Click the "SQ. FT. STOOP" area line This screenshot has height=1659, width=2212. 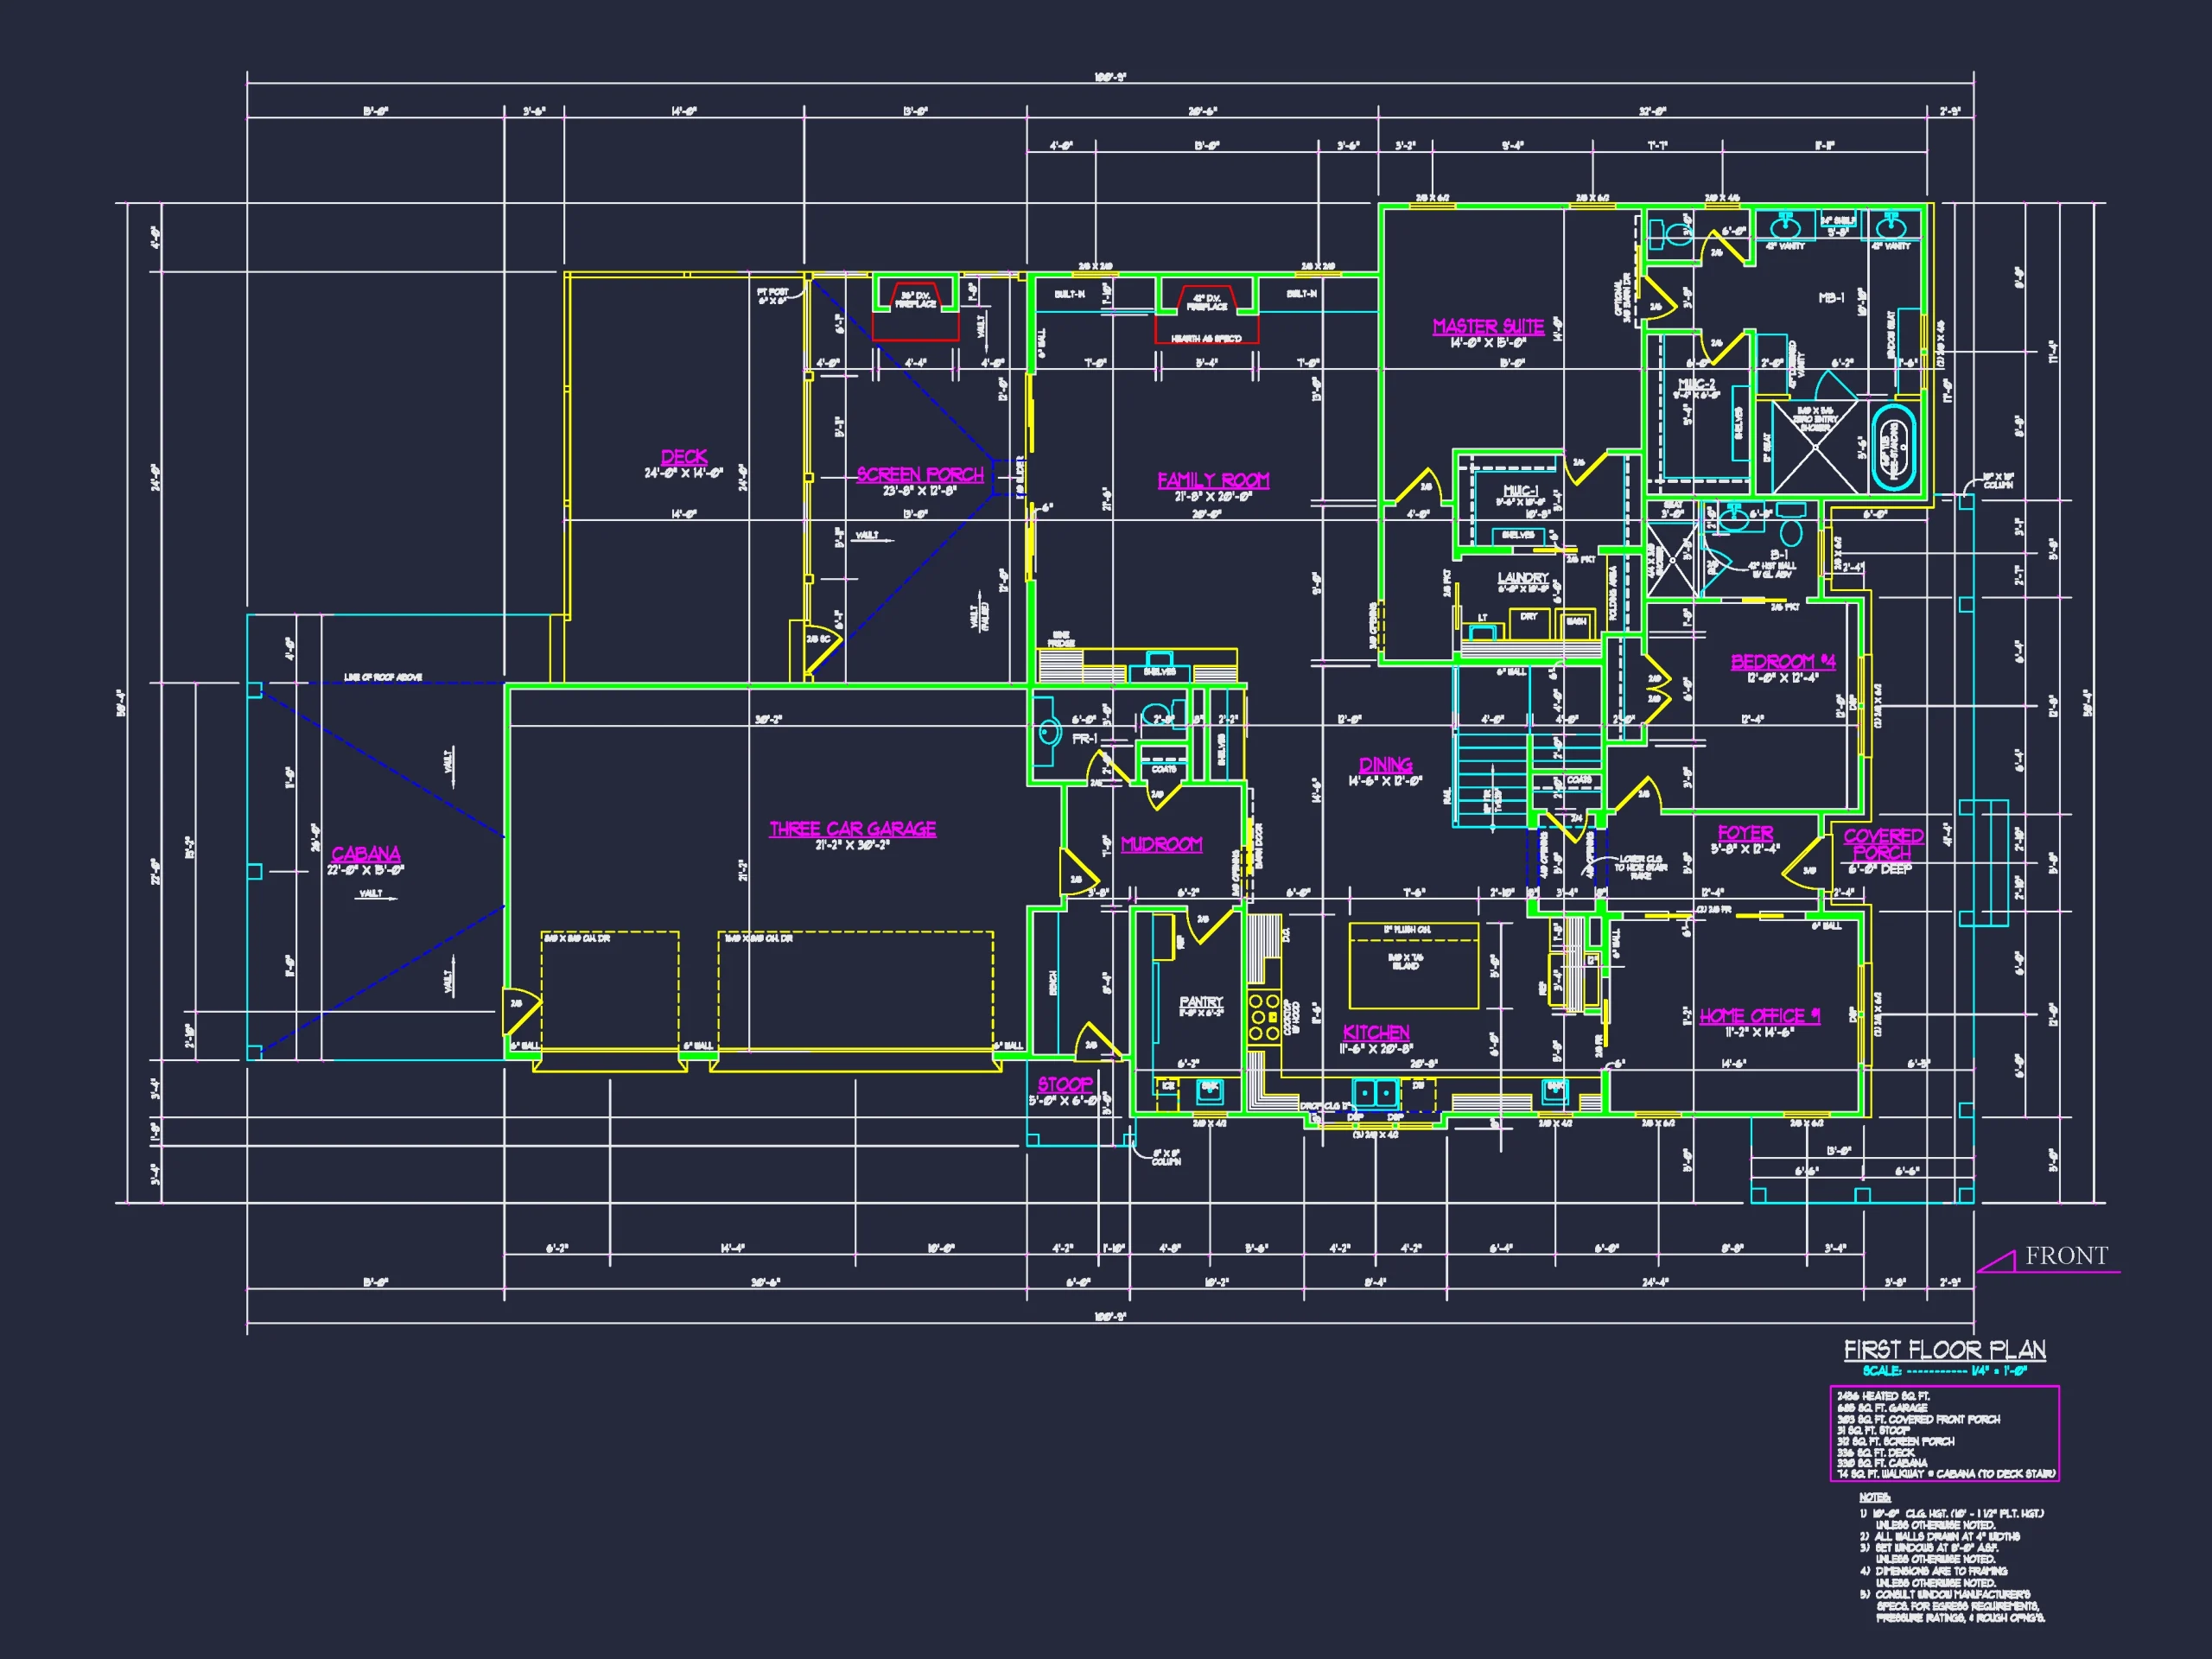coord(1873,1430)
